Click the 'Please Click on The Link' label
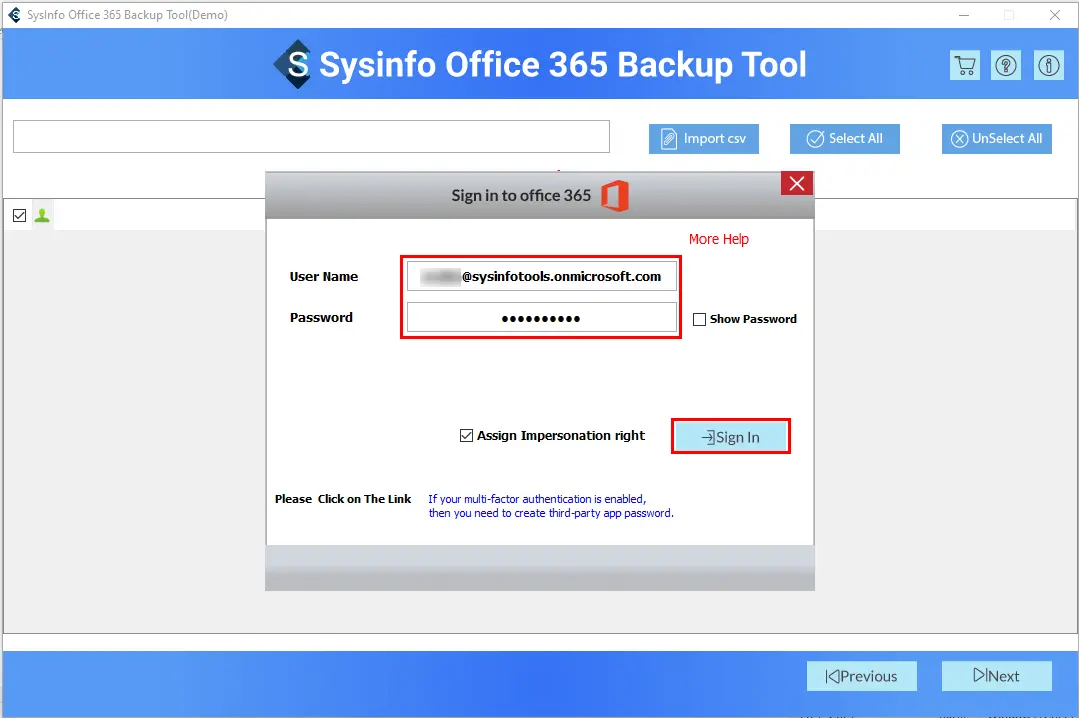Image resolution: width=1079 pixels, height=718 pixels. 343,499
